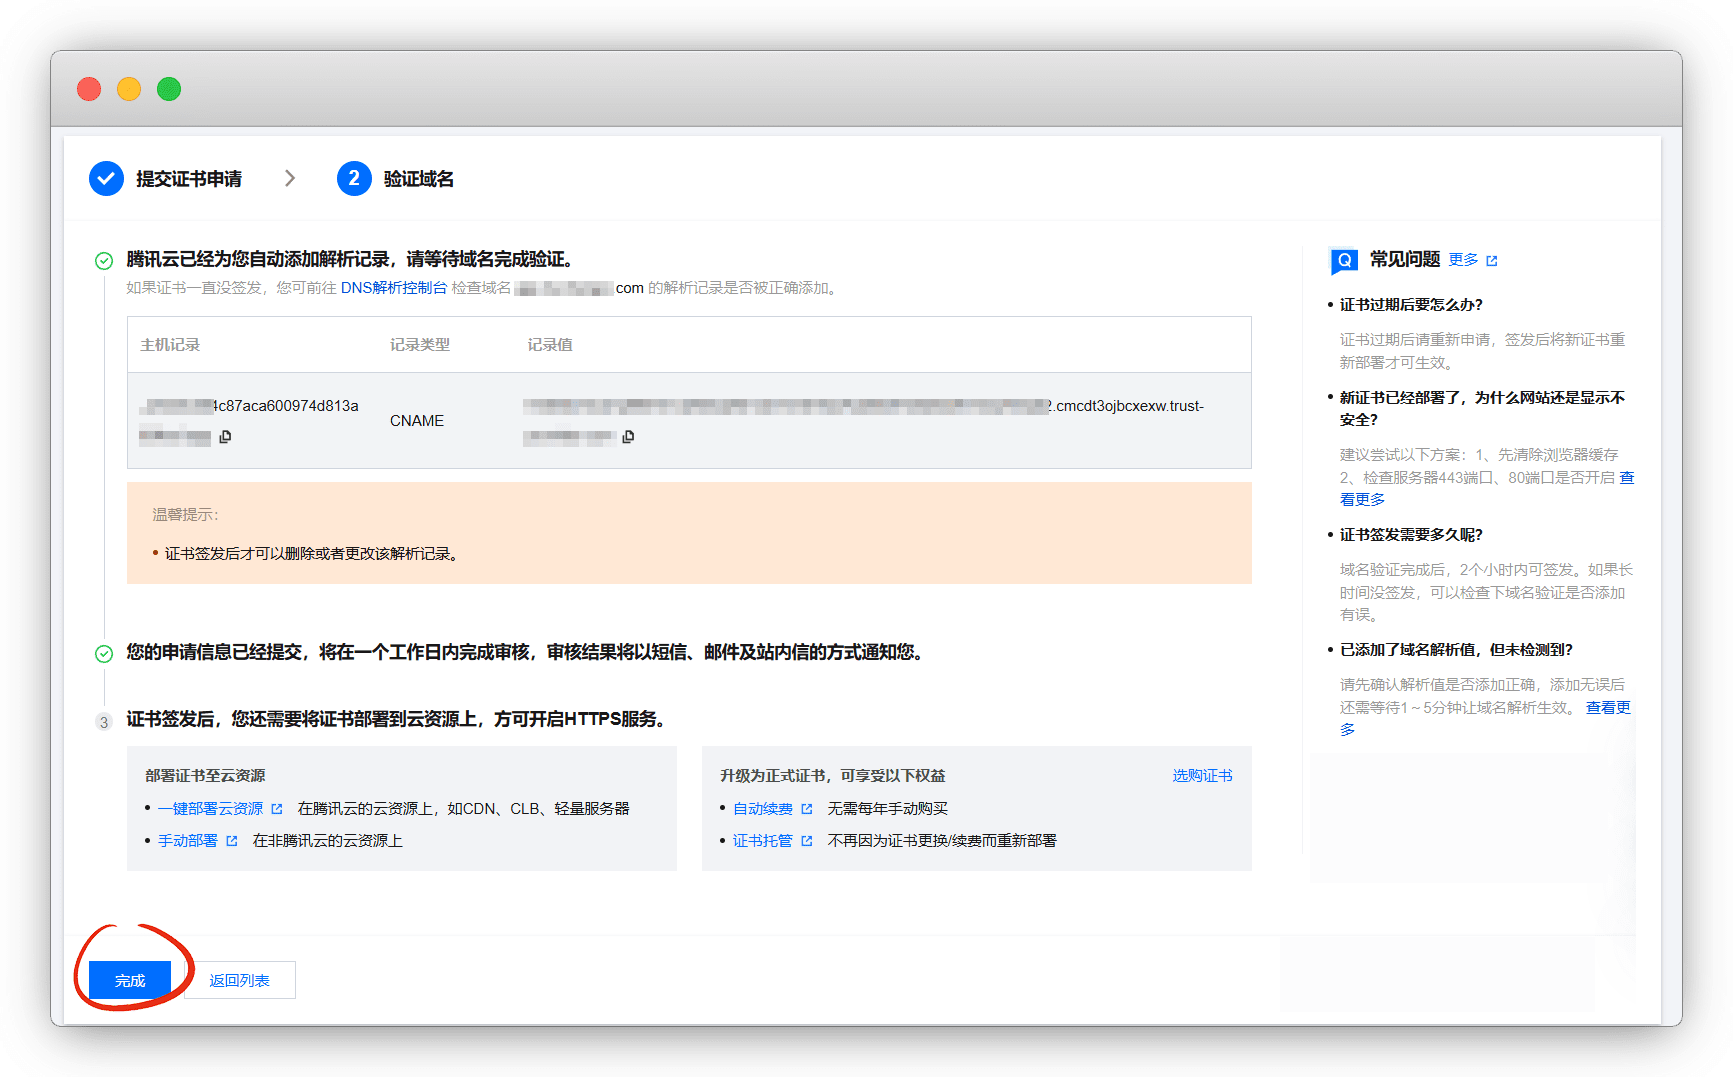Click external link icon beside 更多
Screen dimensions: 1733x1077
(1492, 261)
